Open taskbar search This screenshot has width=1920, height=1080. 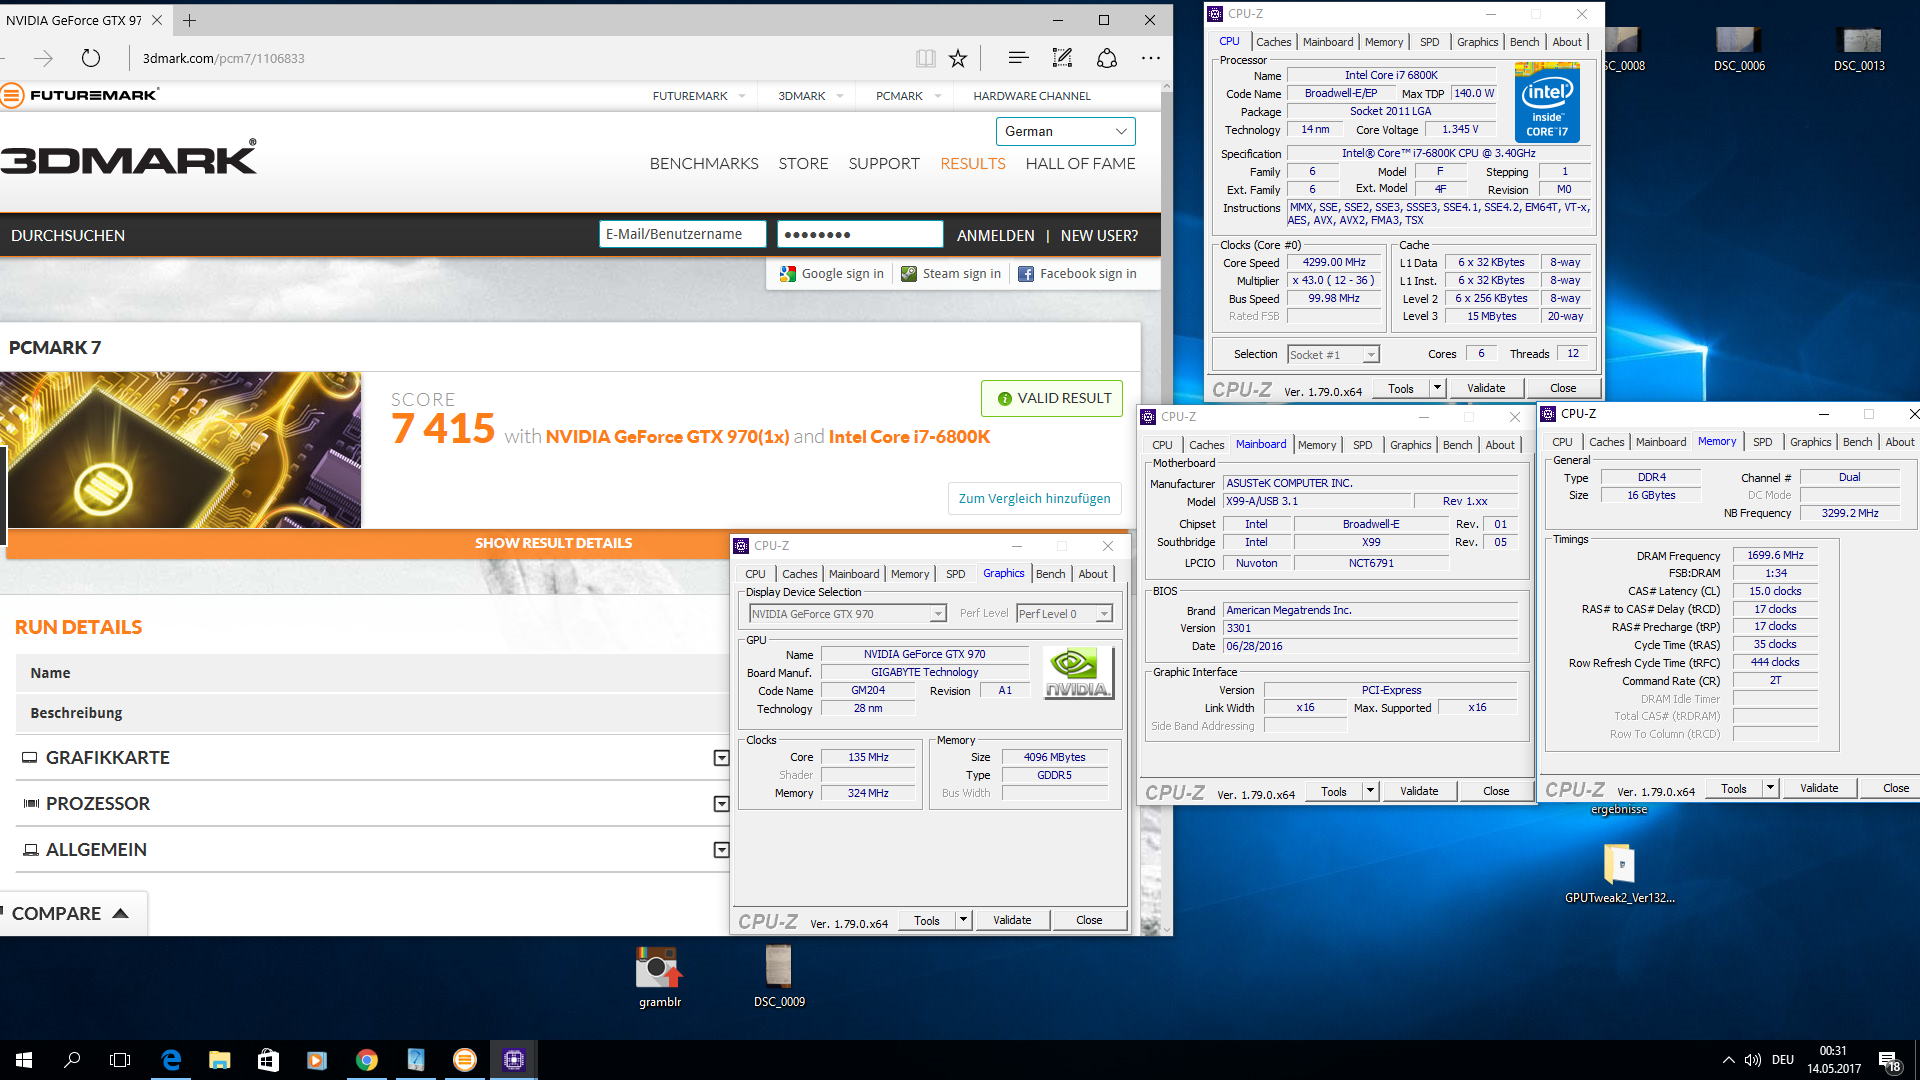point(72,1060)
